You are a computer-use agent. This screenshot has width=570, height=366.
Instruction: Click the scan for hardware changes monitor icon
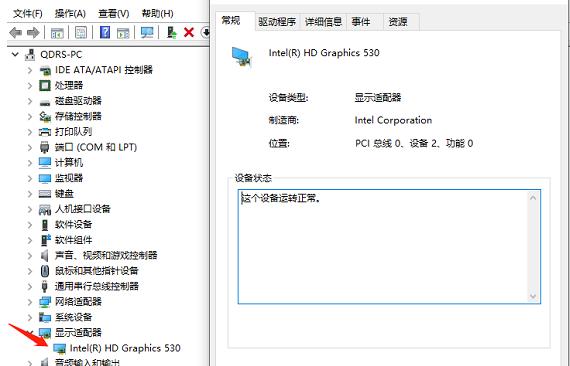point(147,33)
